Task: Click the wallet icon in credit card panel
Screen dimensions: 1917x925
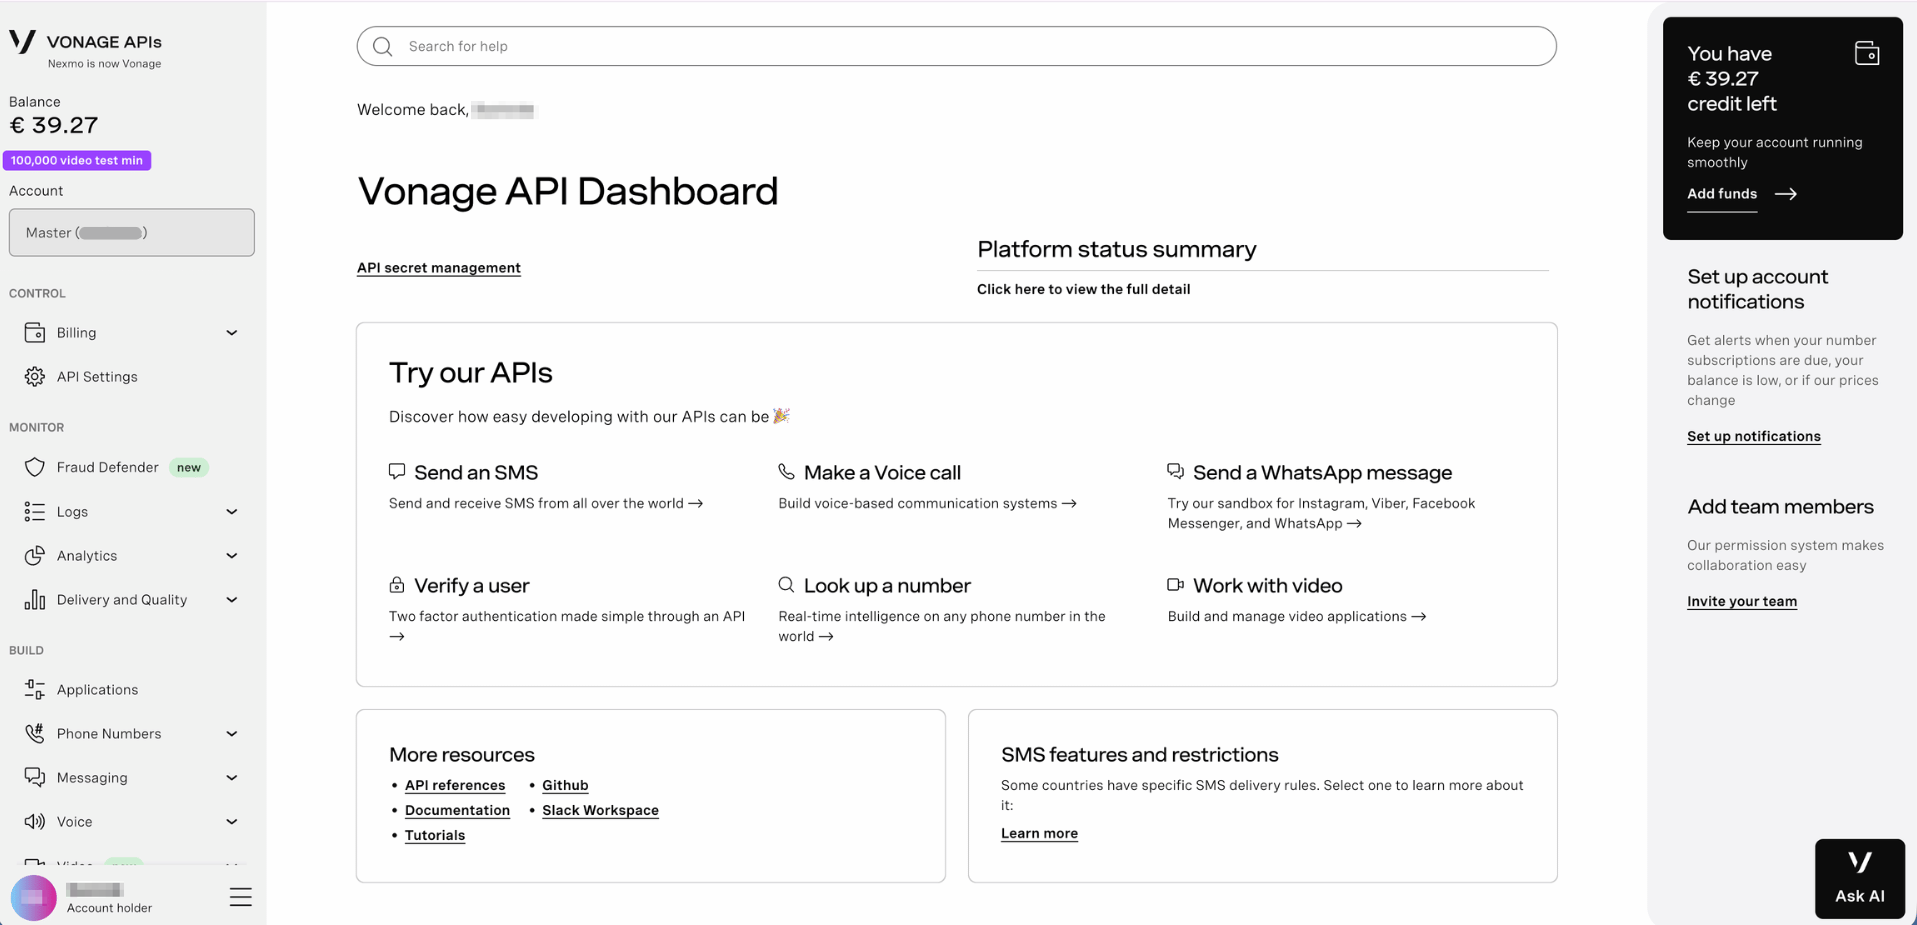Action: [x=1867, y=53]
